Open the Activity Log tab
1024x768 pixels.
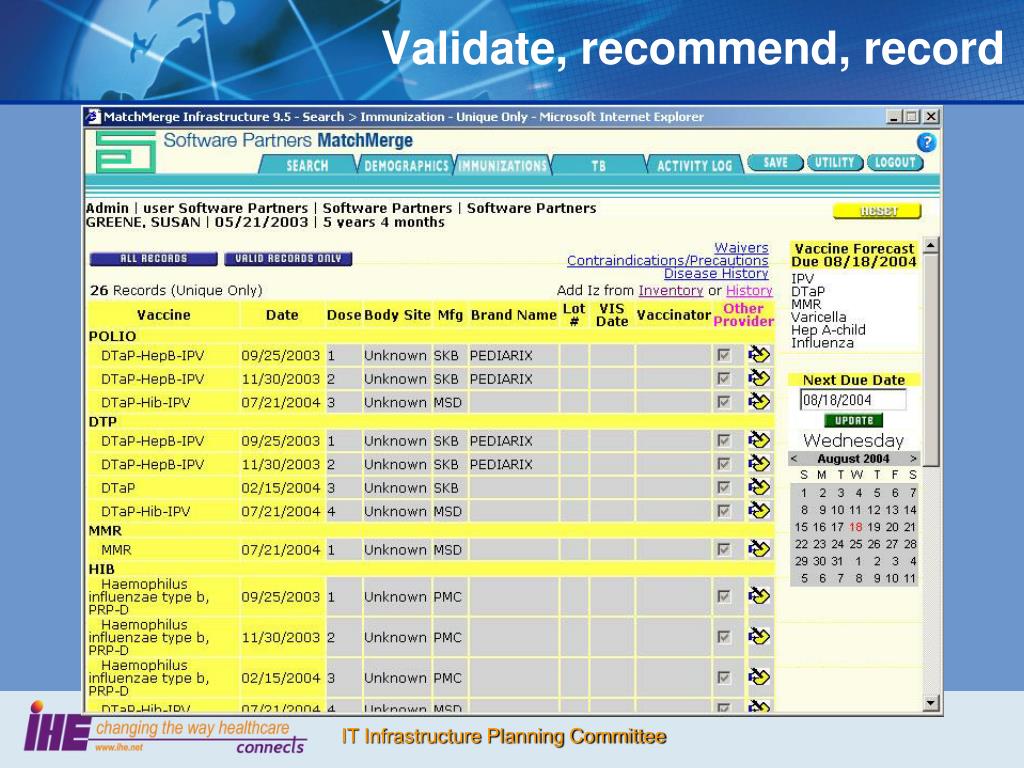694,165
